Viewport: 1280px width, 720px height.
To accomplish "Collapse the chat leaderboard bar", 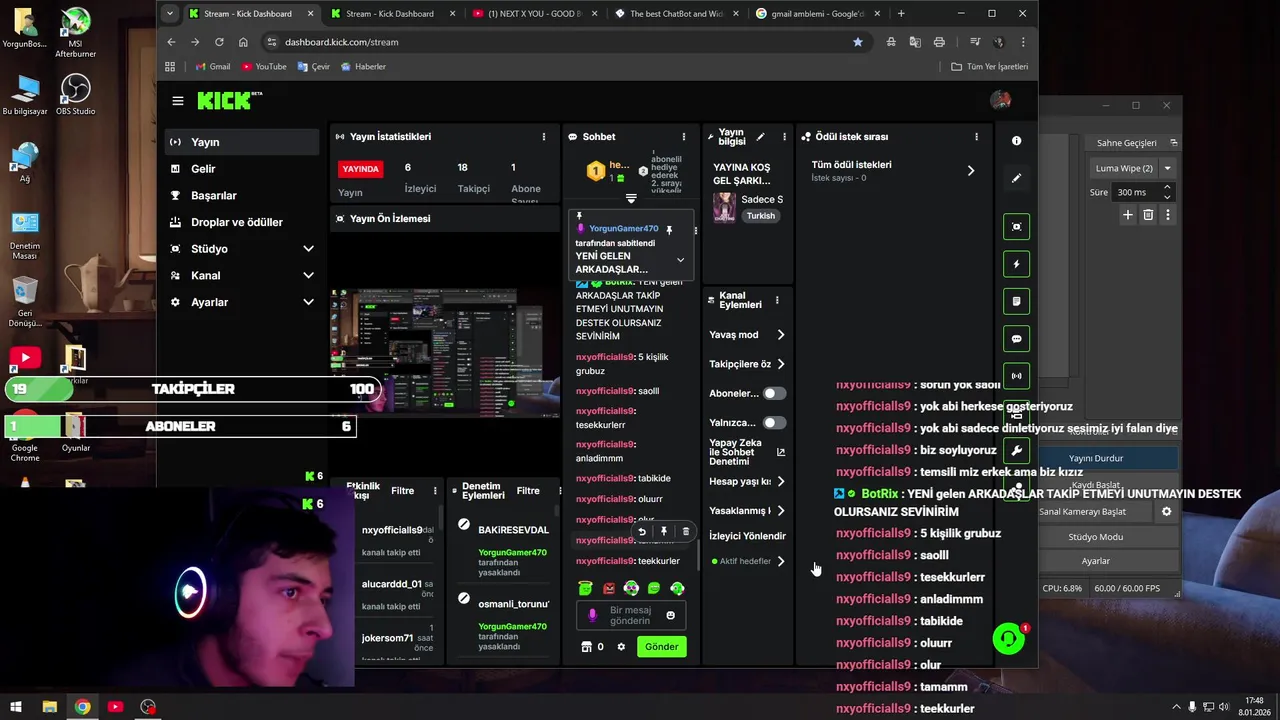I will click(x=631, y=199).
